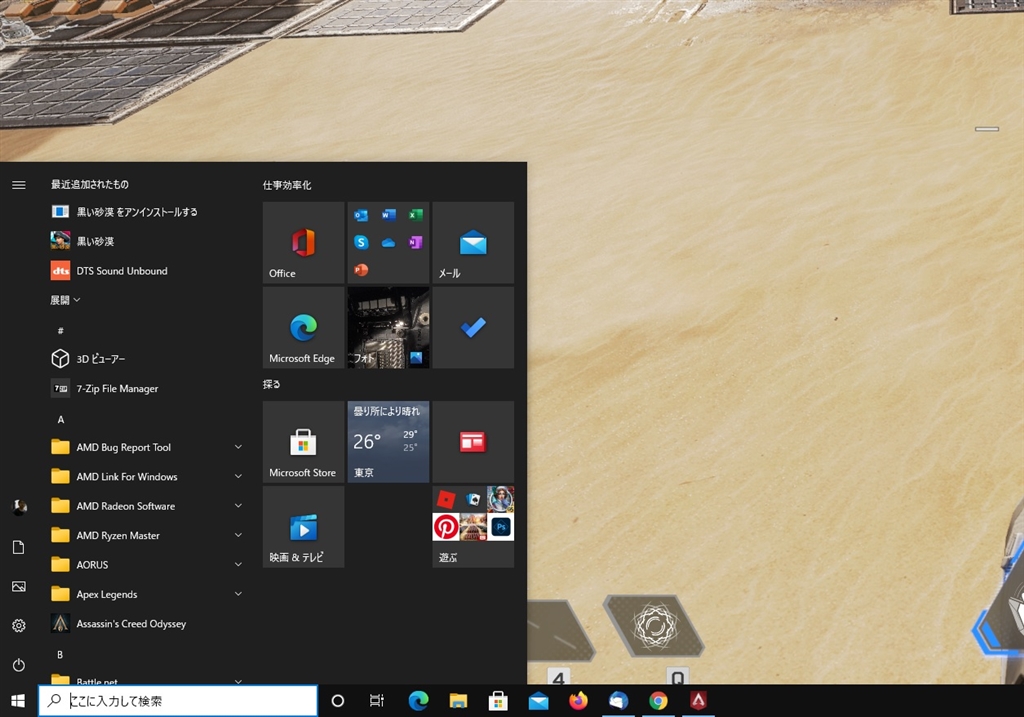The height and width of the screenshot is (717, 1024).
Task: Open Cortana circle on taskbar
Action: pos(338,701)
